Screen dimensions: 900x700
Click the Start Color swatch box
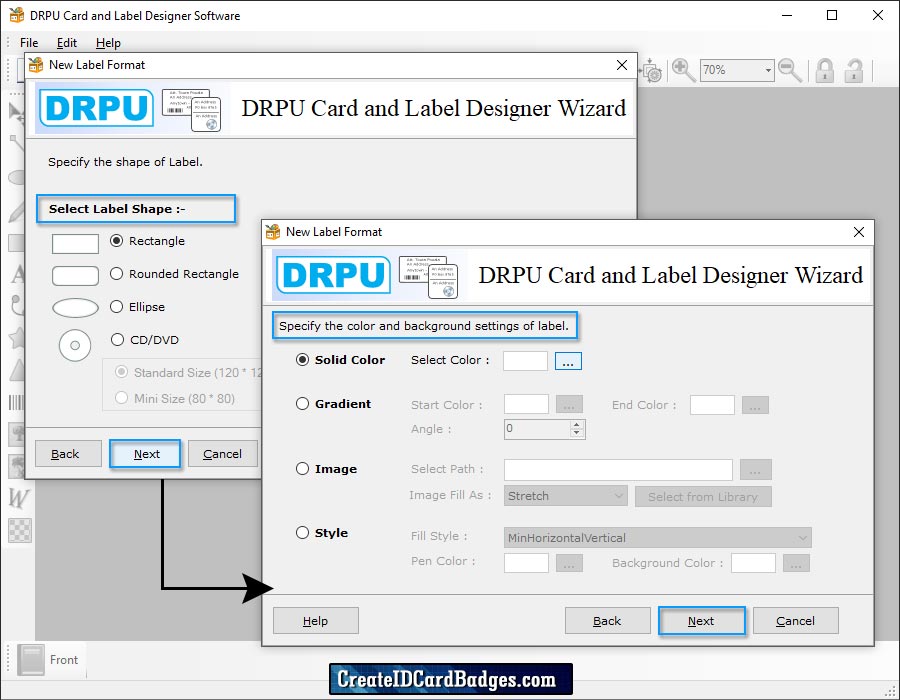pyautogui.click(x=526, y=405)
